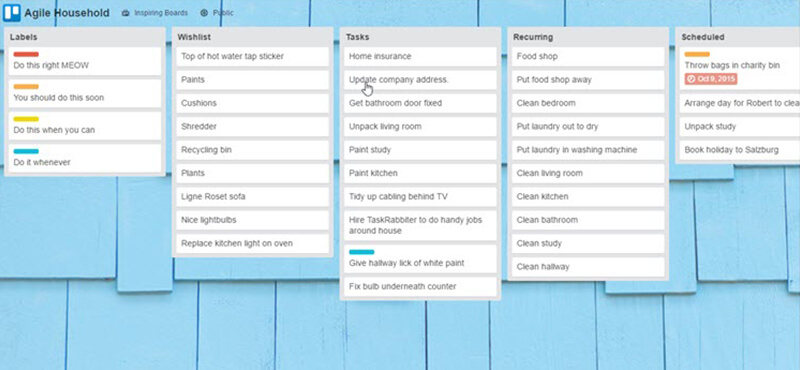Open the Unpack study card
800x370 pixels.
(740, 127)
